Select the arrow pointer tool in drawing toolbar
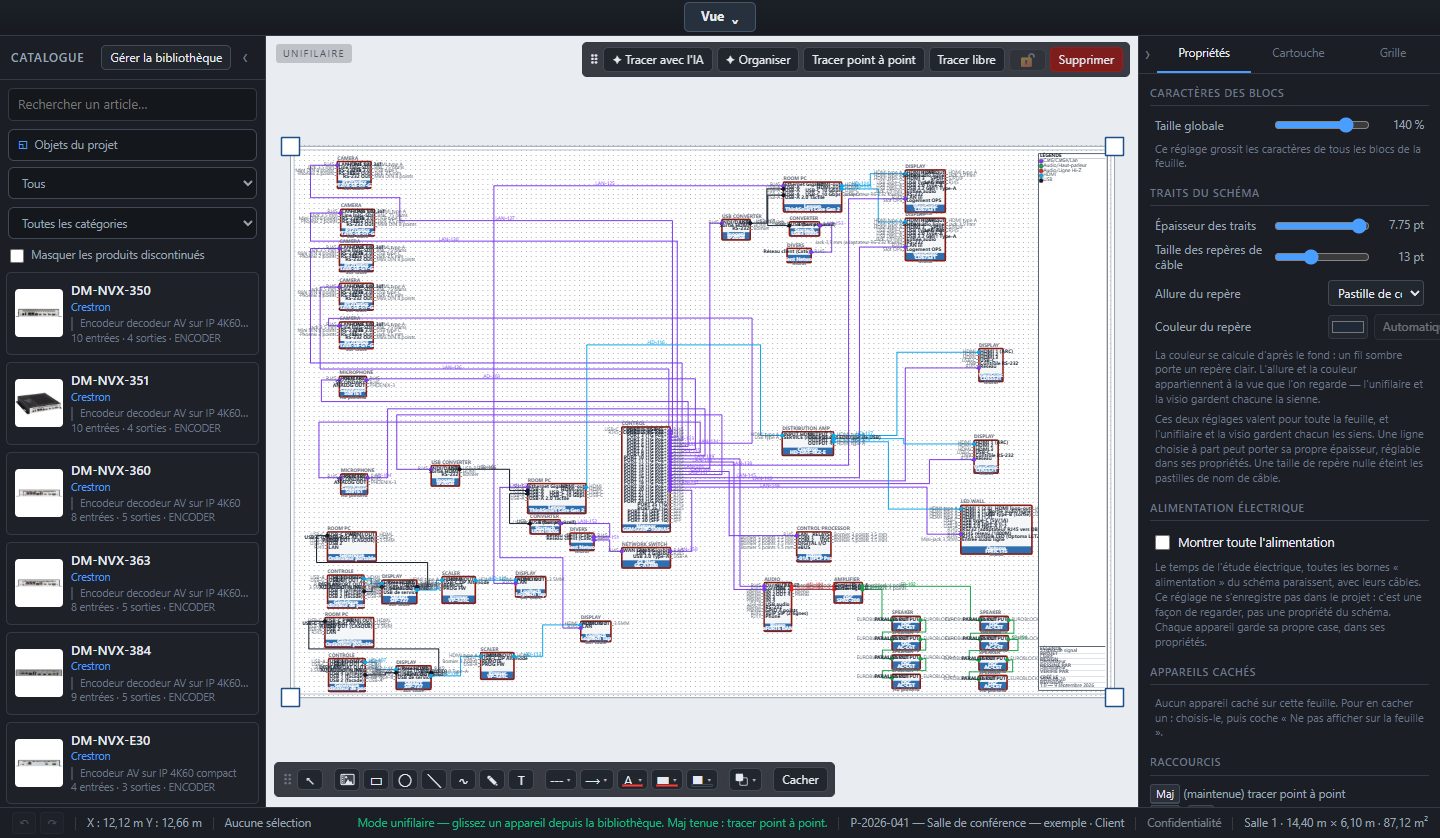Screen dimensions: 1440x838 click(312, 780)
